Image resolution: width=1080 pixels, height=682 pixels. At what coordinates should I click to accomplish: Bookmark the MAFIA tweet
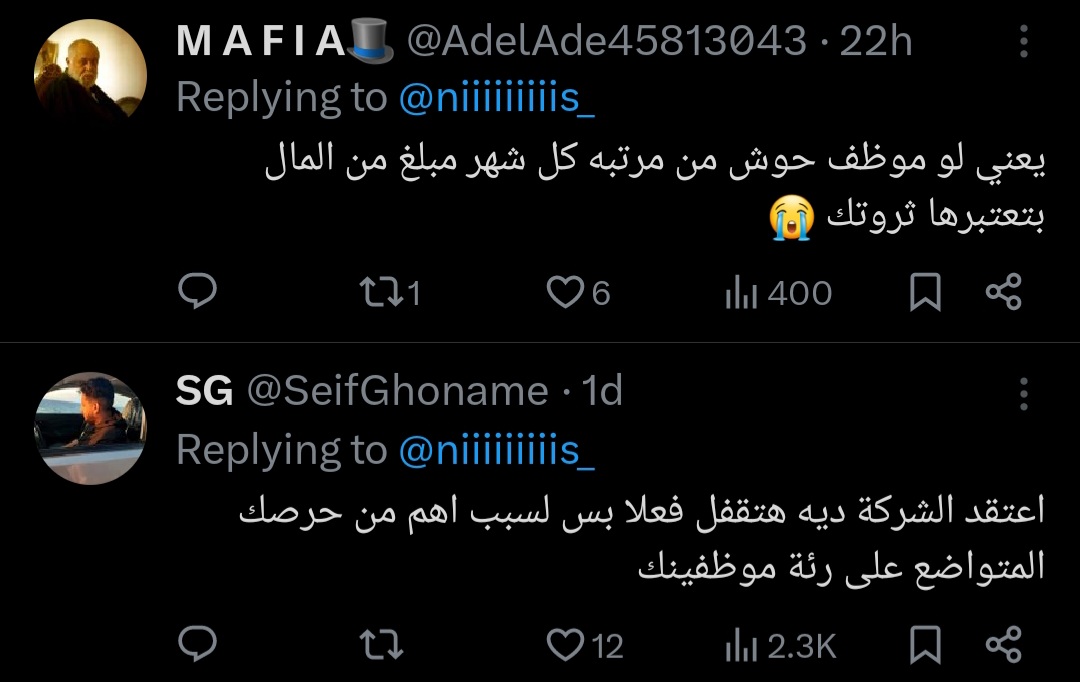[x=926, y=292]
